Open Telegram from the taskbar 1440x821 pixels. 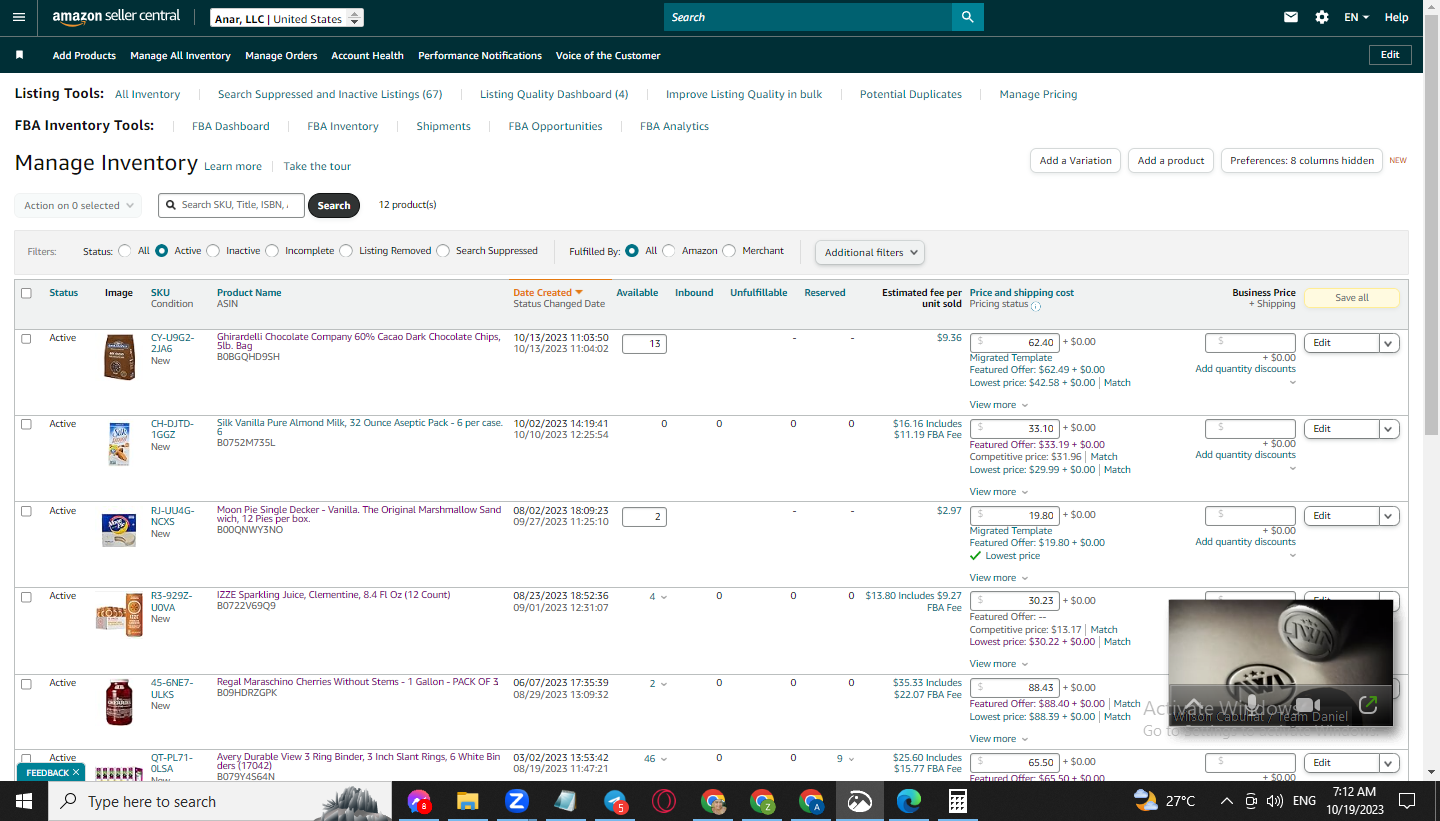615,801
